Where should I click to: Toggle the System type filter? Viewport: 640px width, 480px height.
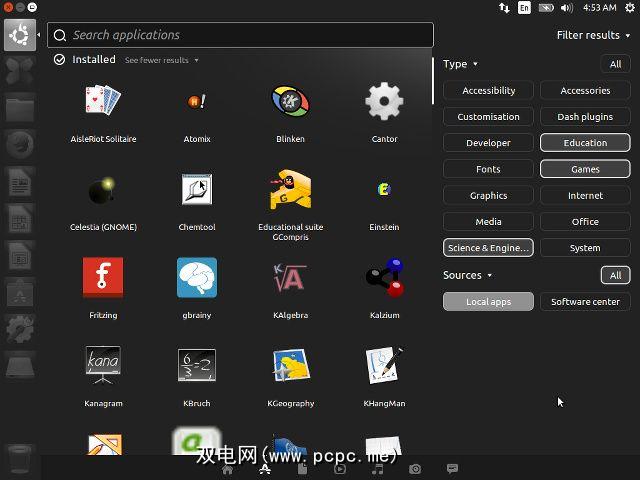pyautogui.click(x=585, y=248)
